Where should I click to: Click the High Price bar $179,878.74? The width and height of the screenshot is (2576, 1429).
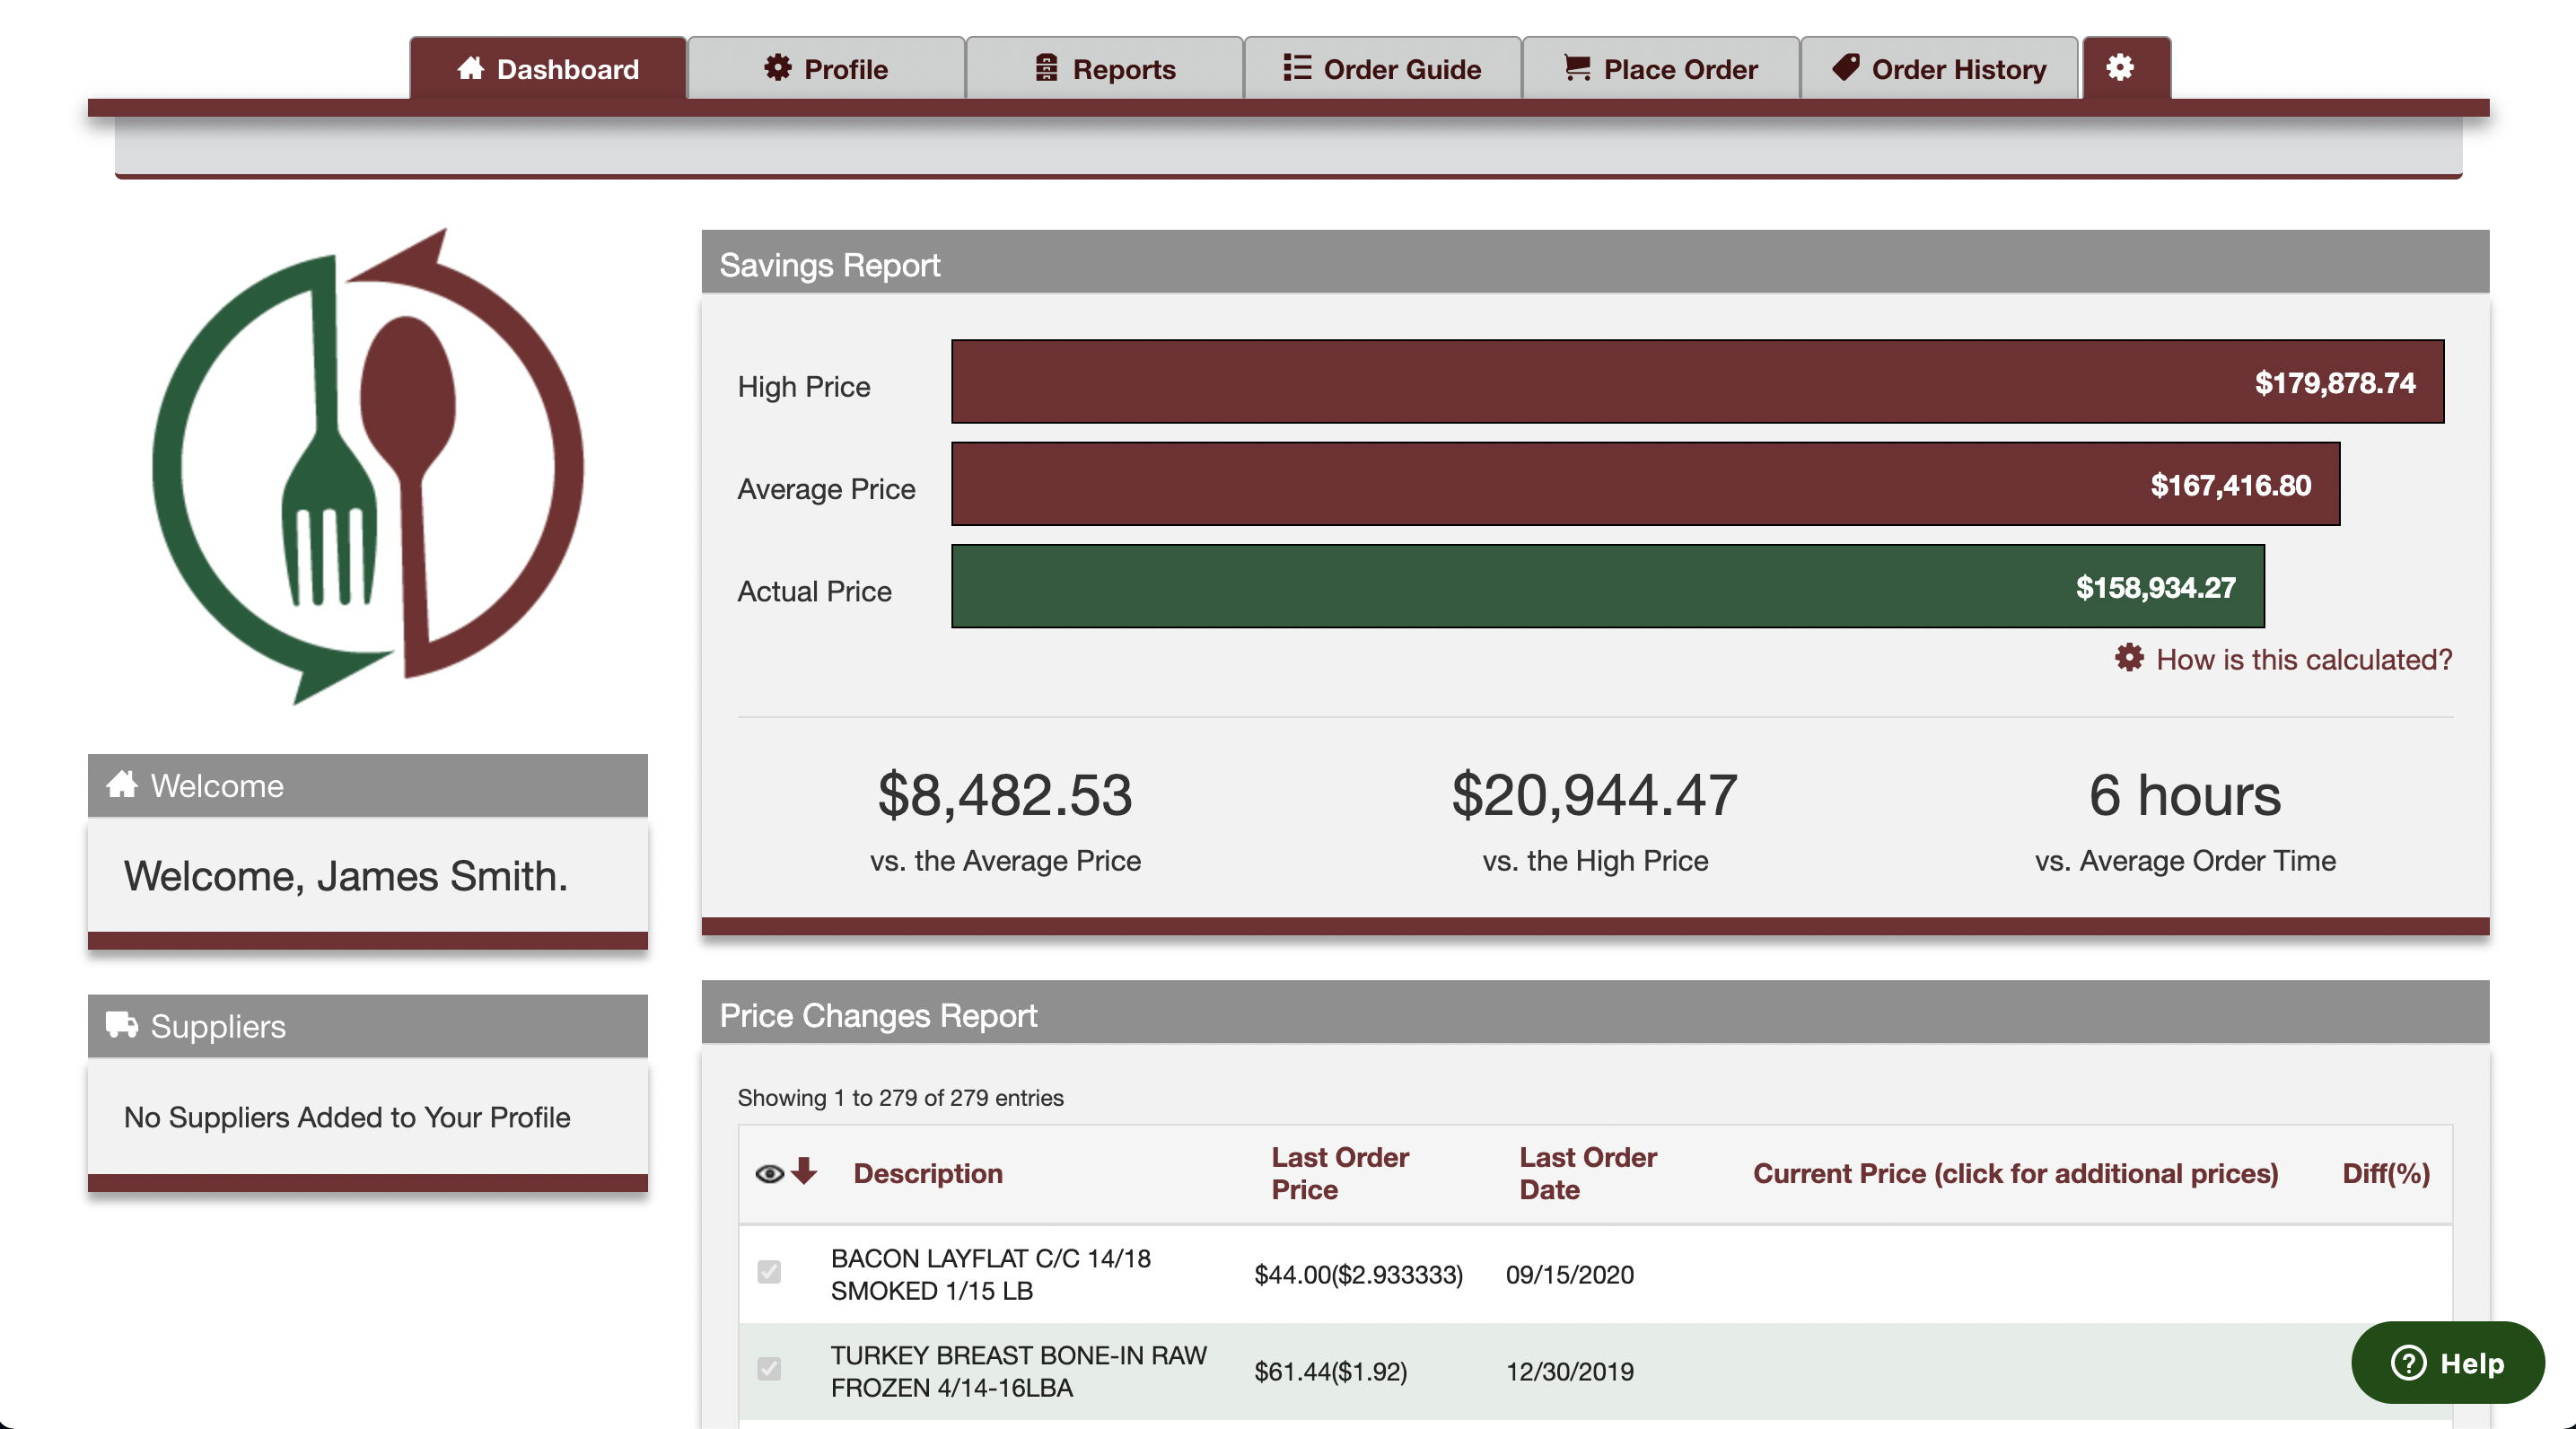[1697, 381]
